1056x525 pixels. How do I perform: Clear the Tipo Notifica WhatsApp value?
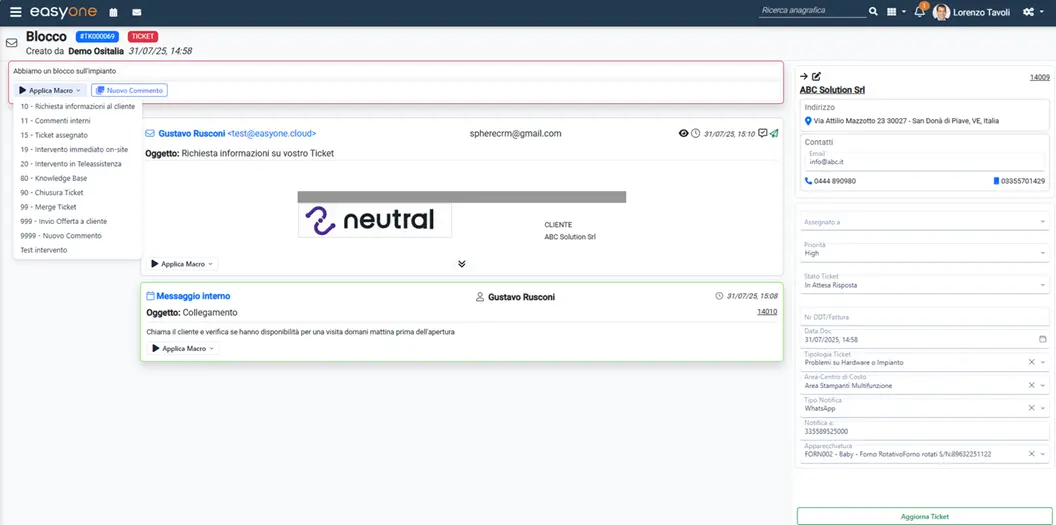pos(1031,408)
